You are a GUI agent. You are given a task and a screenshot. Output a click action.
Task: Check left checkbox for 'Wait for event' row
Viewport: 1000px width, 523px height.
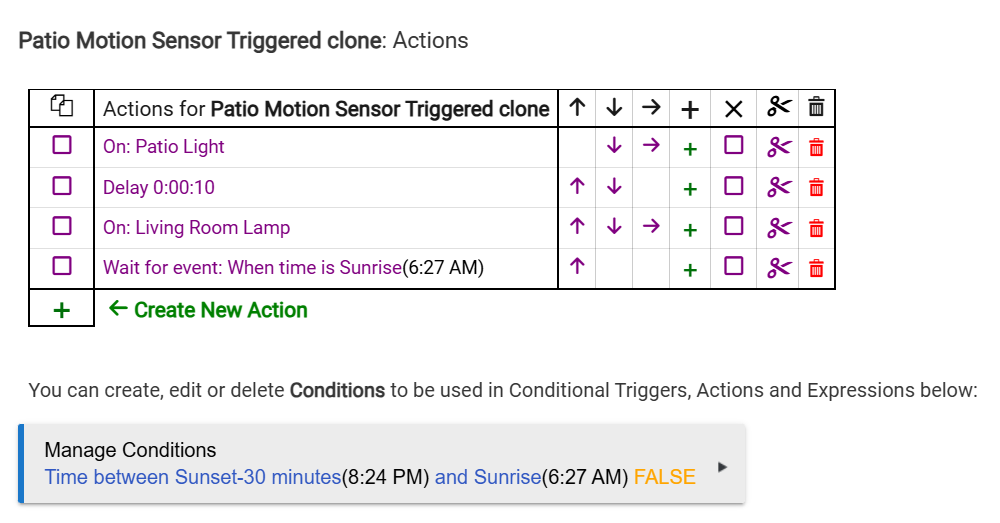tap(62, 266)
